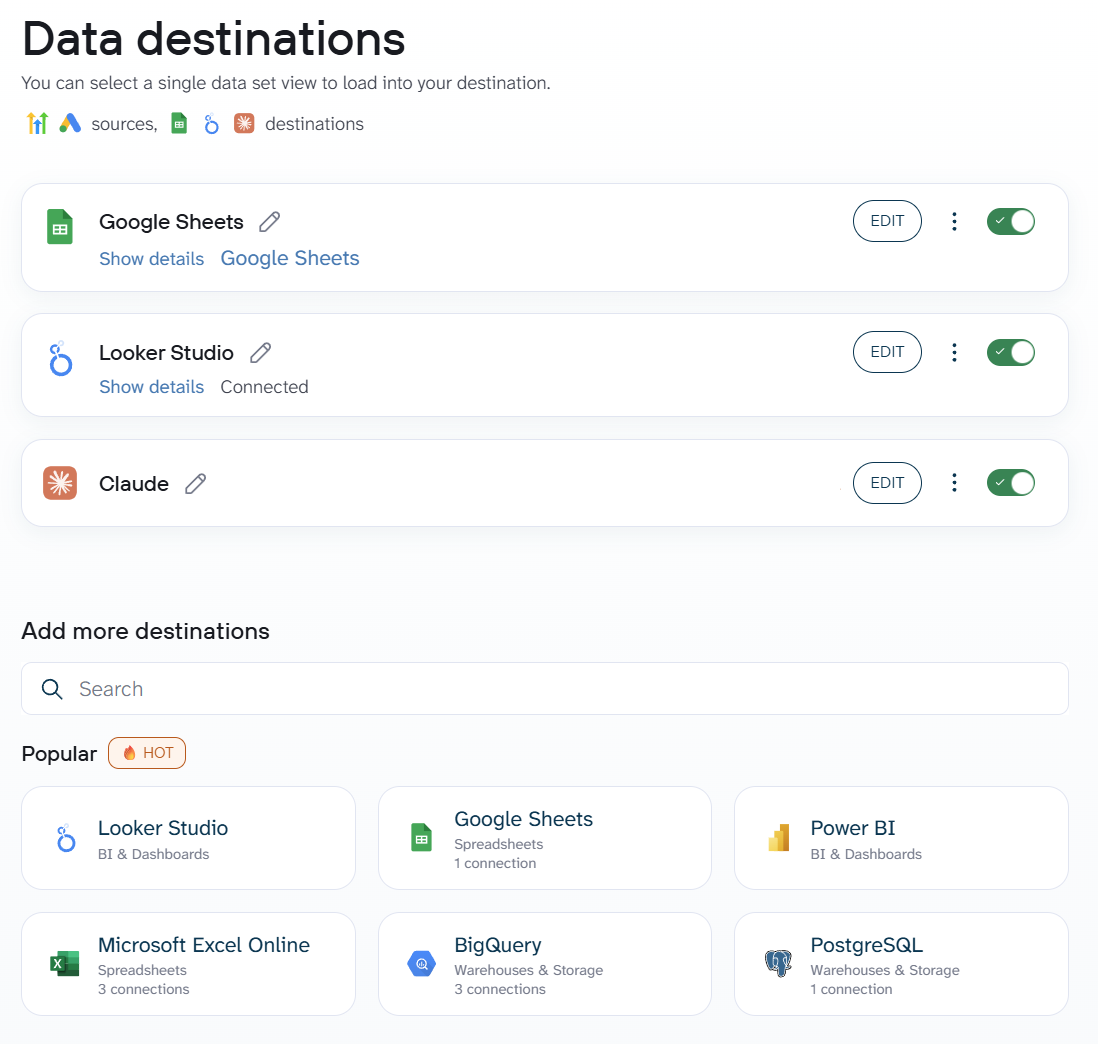Click the BigQuery hexagon icon
The width and height of the screenshot is (1098, 1044).
pyautogui.click(x=422, y=964)
